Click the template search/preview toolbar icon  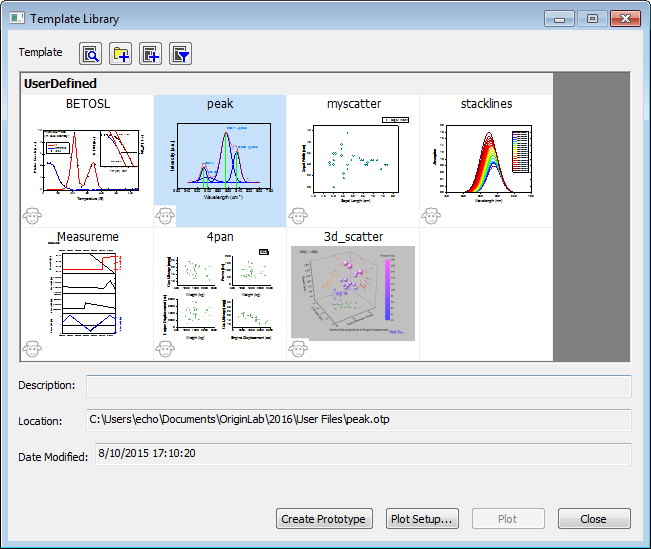[91, 54]
